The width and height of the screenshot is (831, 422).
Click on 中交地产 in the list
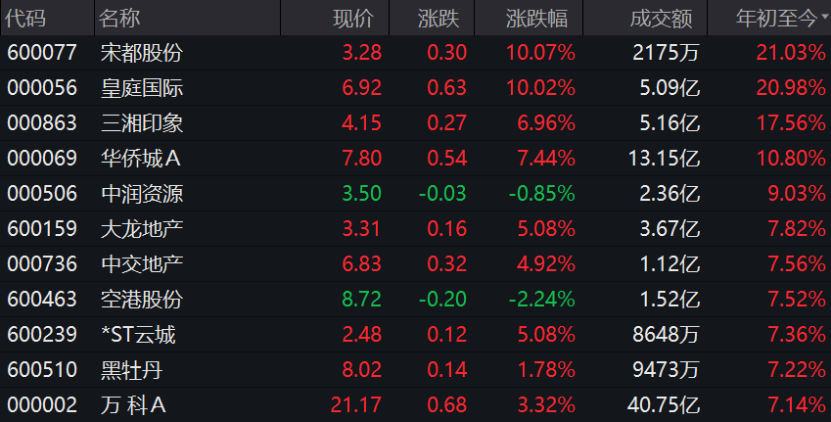pyautogui.click(x=142, y=264)
